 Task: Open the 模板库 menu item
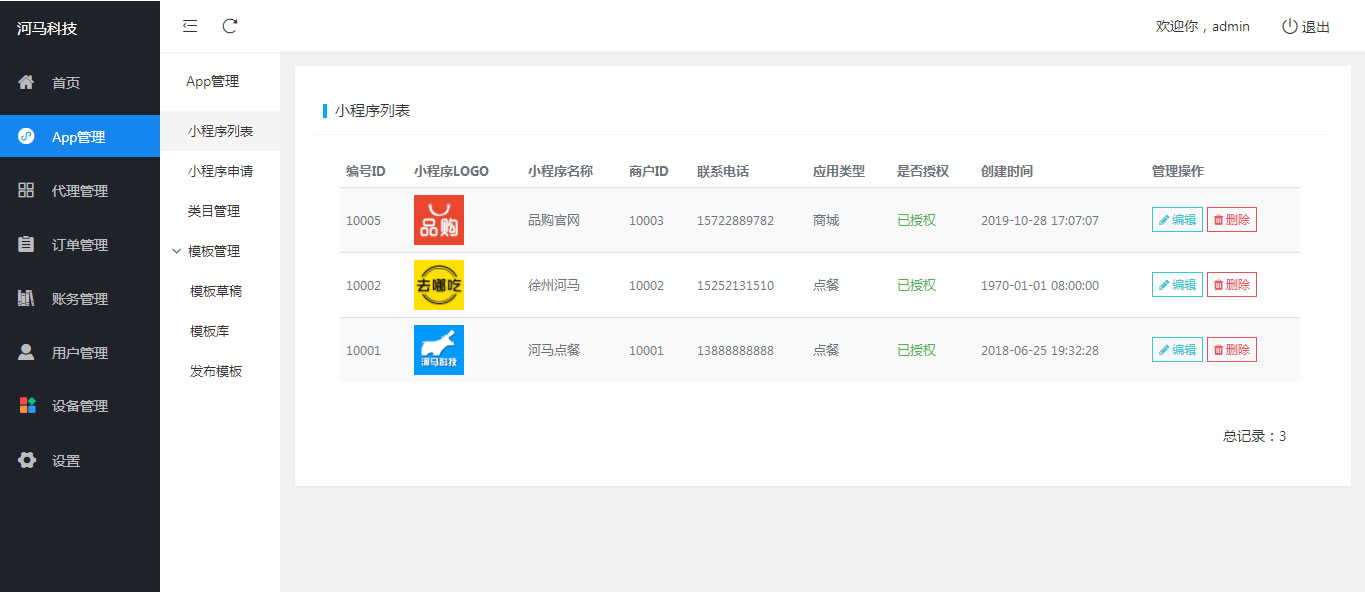212,331
